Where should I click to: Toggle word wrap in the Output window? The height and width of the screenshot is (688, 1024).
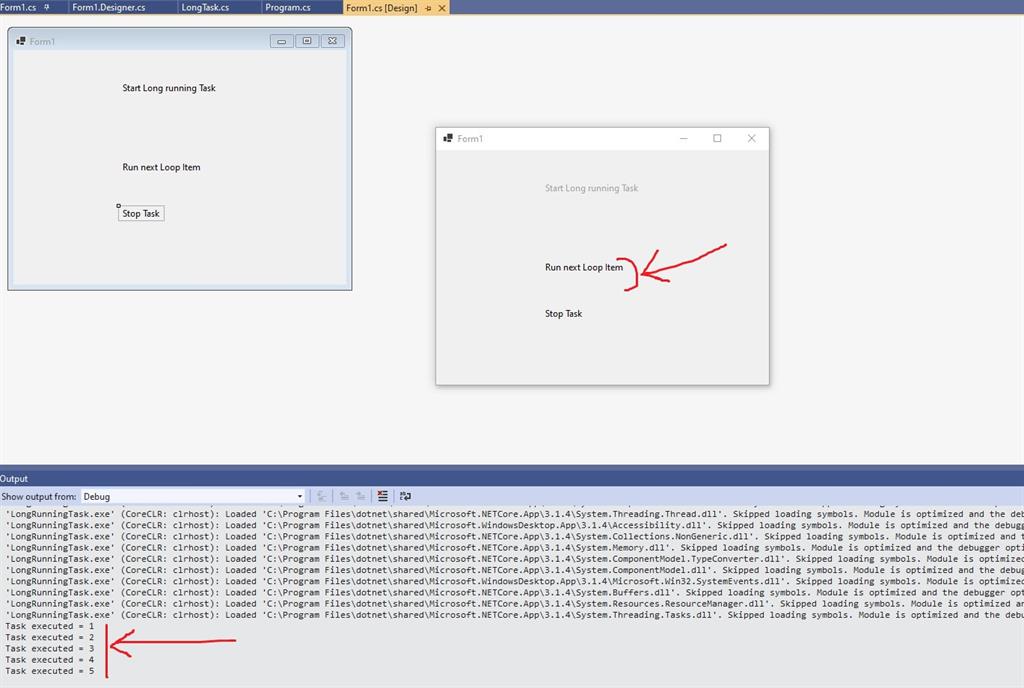405,496
